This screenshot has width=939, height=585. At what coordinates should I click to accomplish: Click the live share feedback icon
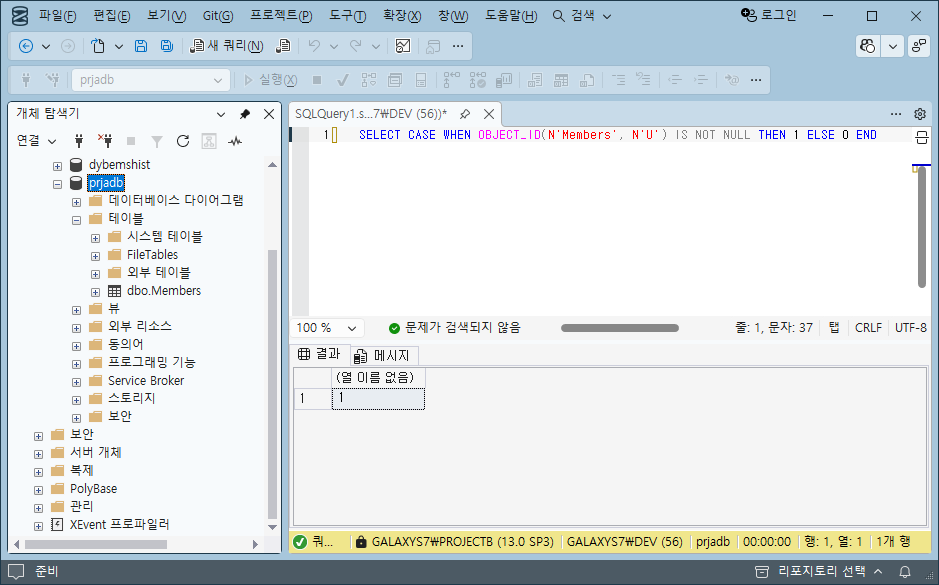[x=919, y=46]
